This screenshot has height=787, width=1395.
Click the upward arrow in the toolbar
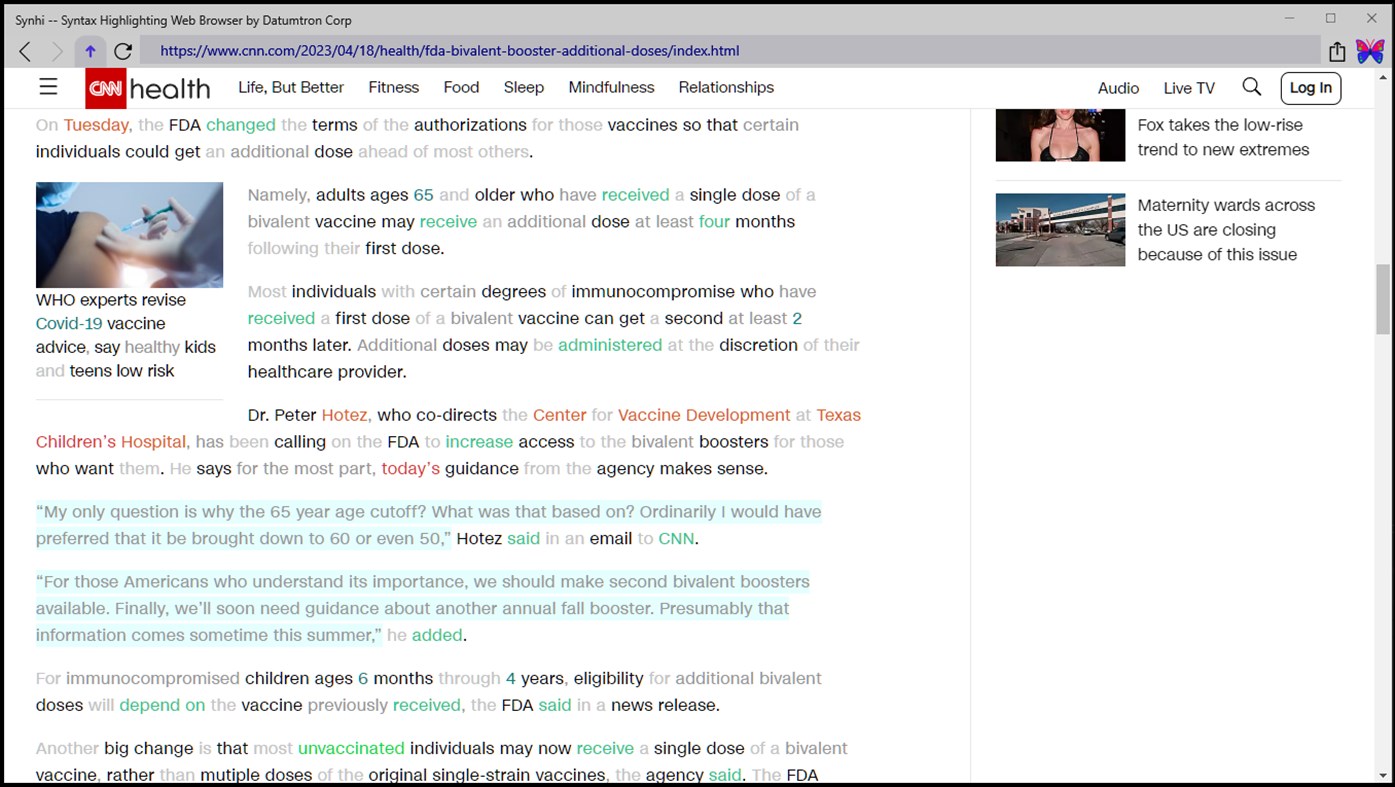89,50
